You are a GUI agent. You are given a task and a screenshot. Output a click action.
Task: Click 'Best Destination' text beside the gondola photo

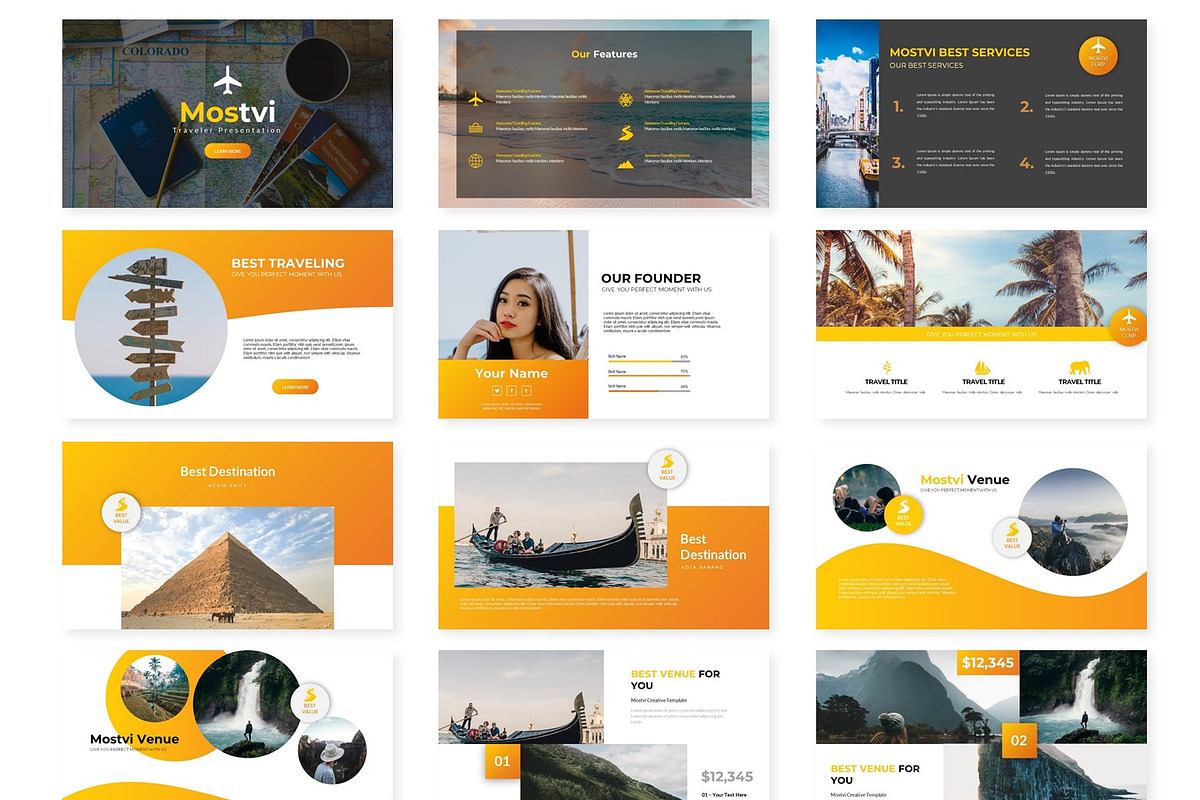(x=713, y=547)
